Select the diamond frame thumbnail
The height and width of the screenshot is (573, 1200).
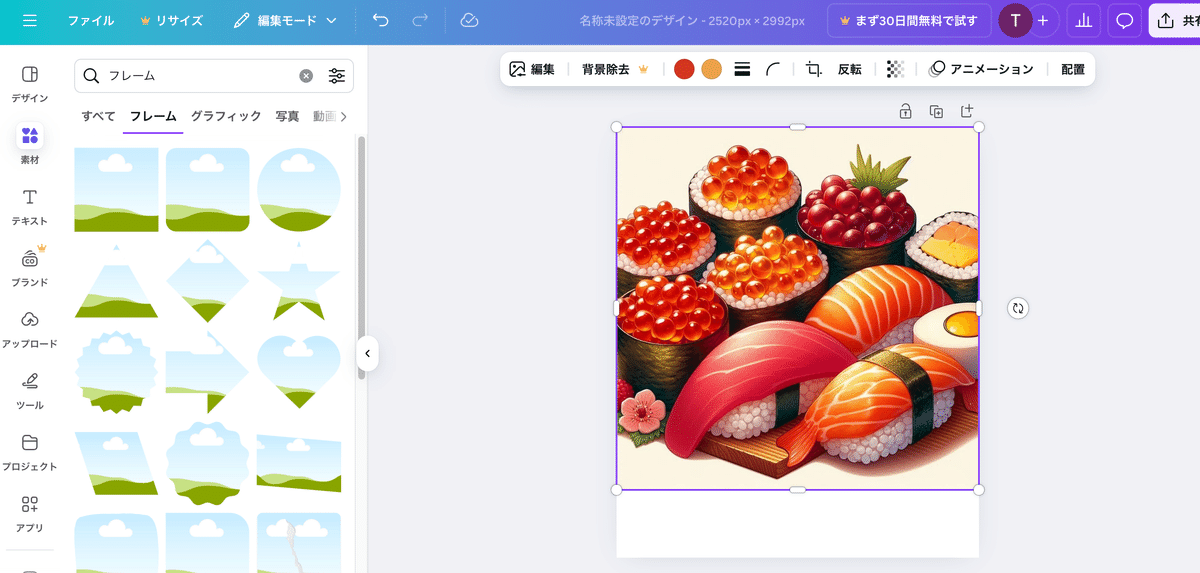(x=208, y=281)
